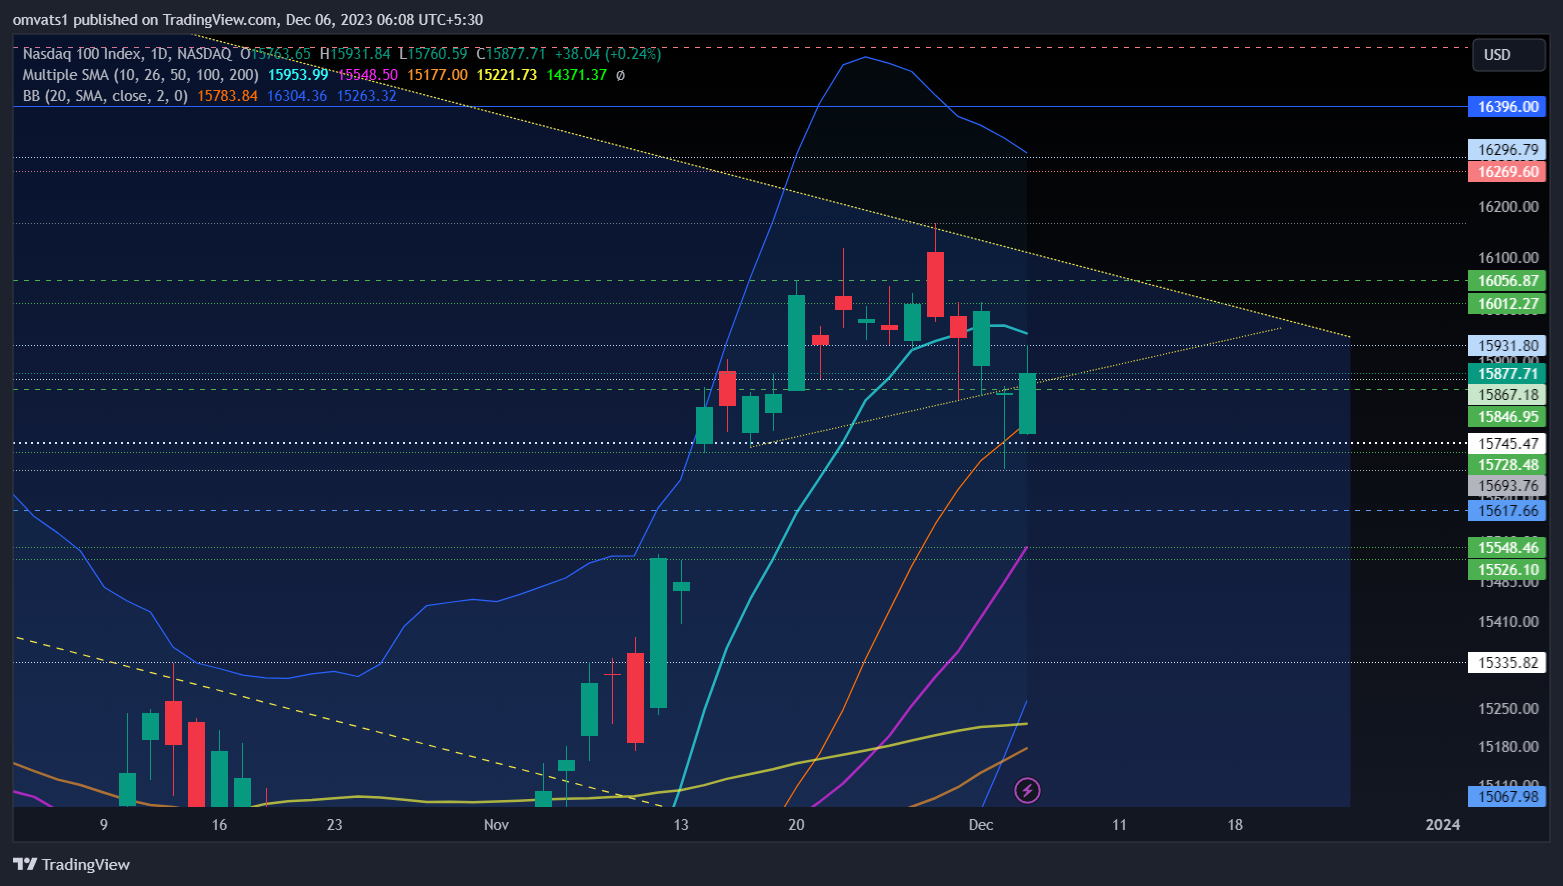Click the green 15548.46 price label
Screen dimensions: 1563x886
1507,548
